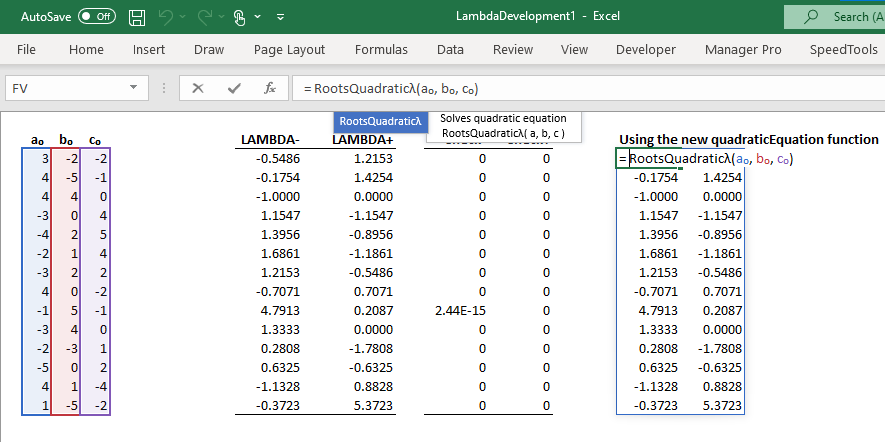Viewport: 885px width, 442px height.
Task: Open the Redo history dropdown
Action: (x=221, y=17)
